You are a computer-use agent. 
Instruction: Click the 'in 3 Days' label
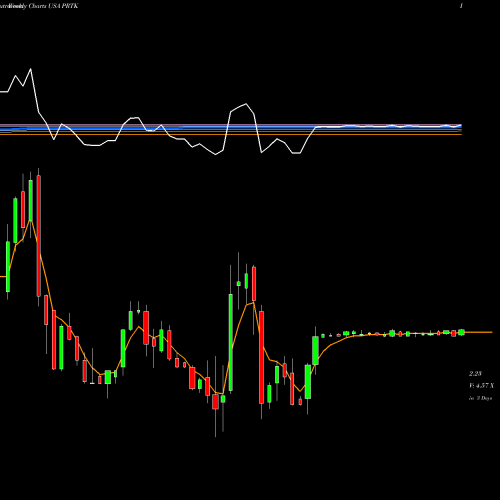(x=480, y=398)
